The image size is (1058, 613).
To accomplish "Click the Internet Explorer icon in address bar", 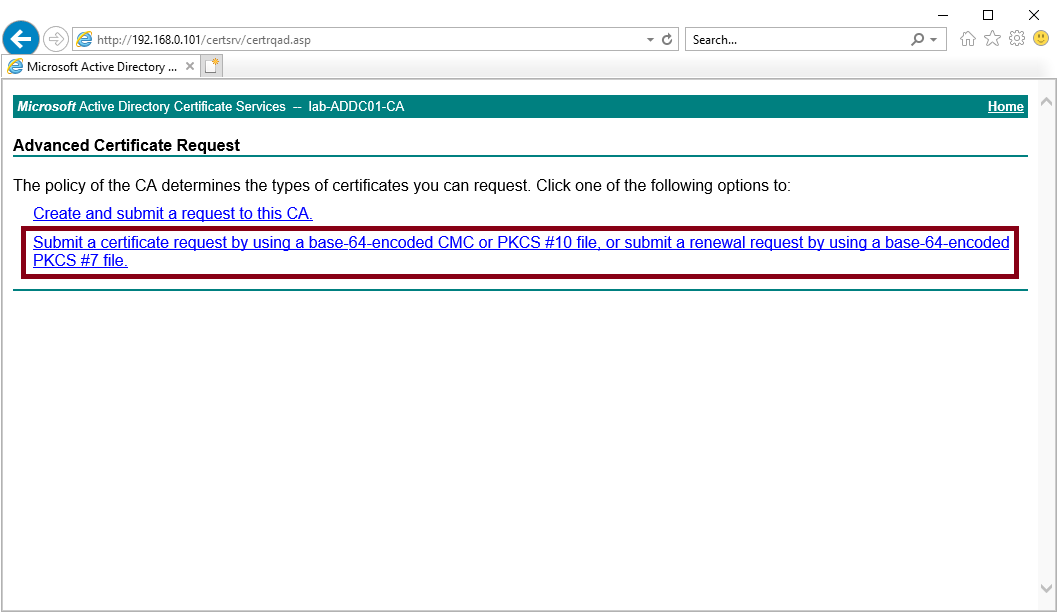I will pos(84,40).
